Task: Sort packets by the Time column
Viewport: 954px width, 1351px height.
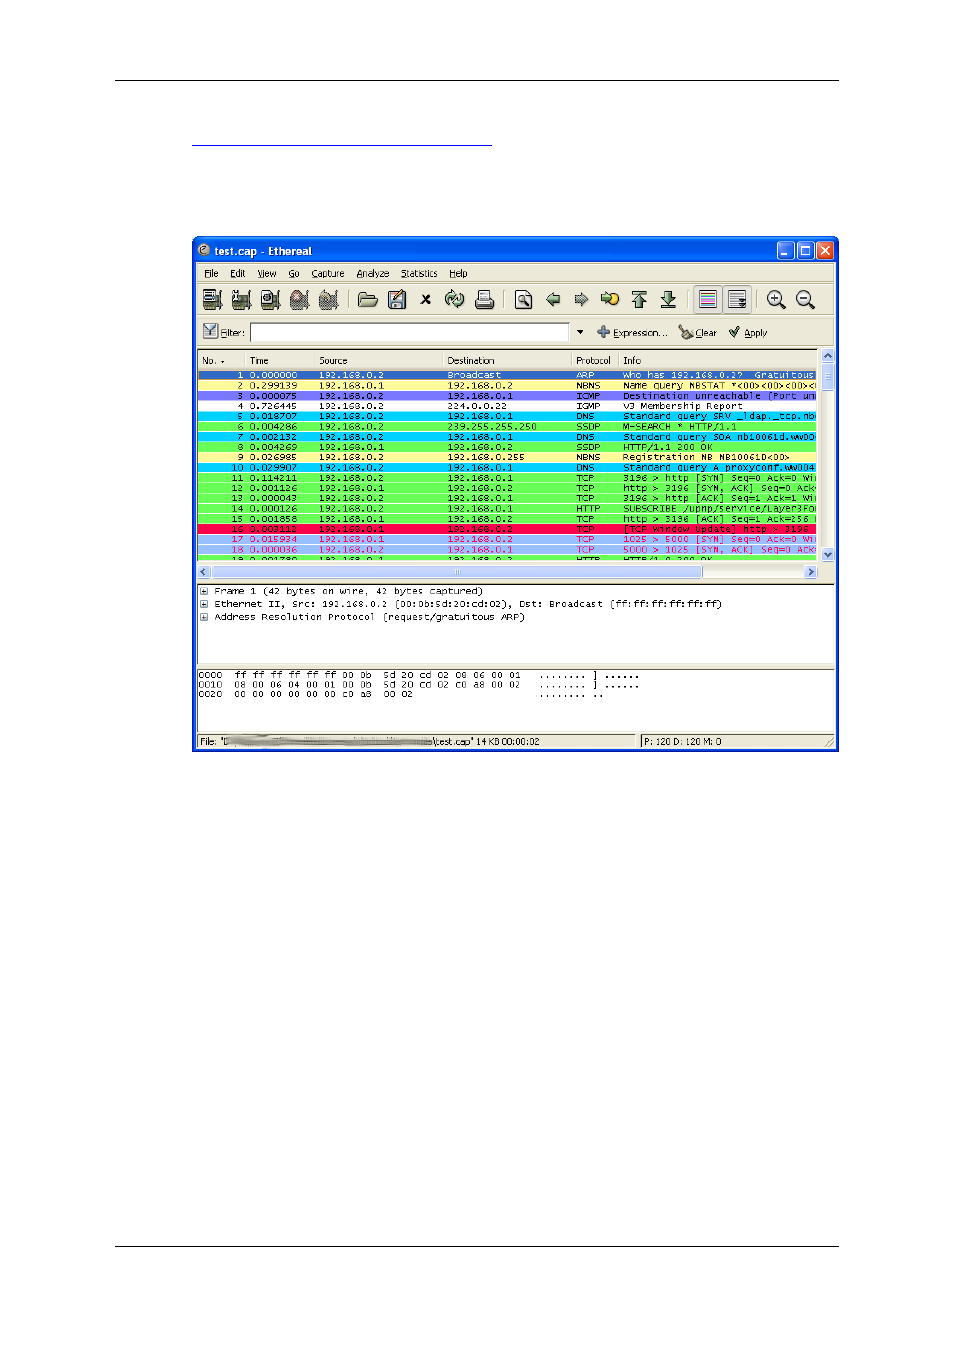Action: click(x=280, y=360)
